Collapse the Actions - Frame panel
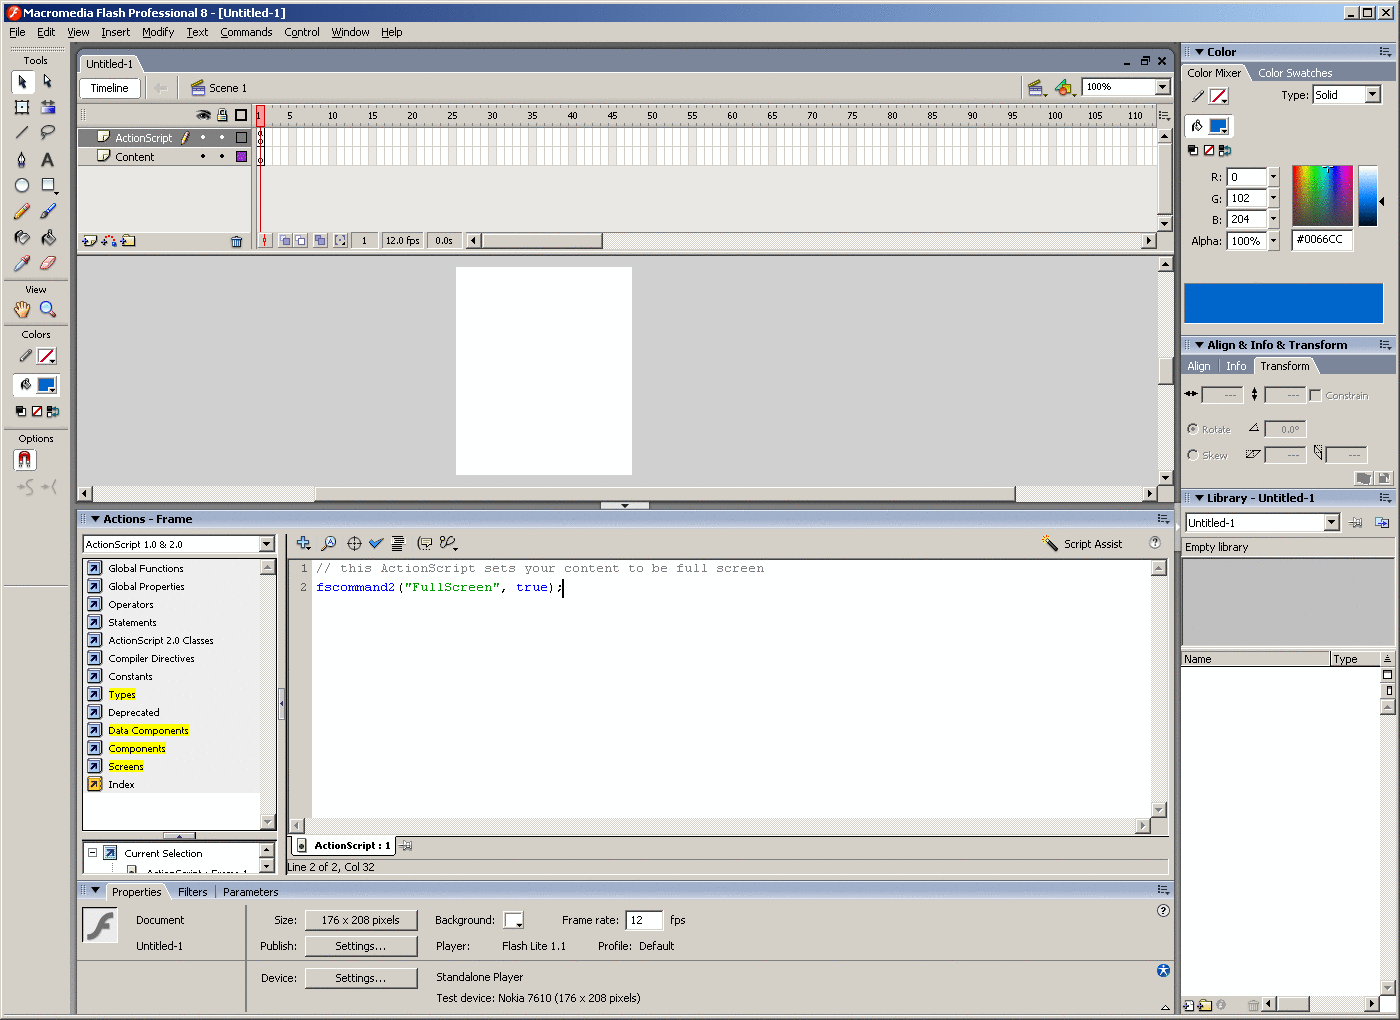 pyautogui.click(x=96, y=519)
